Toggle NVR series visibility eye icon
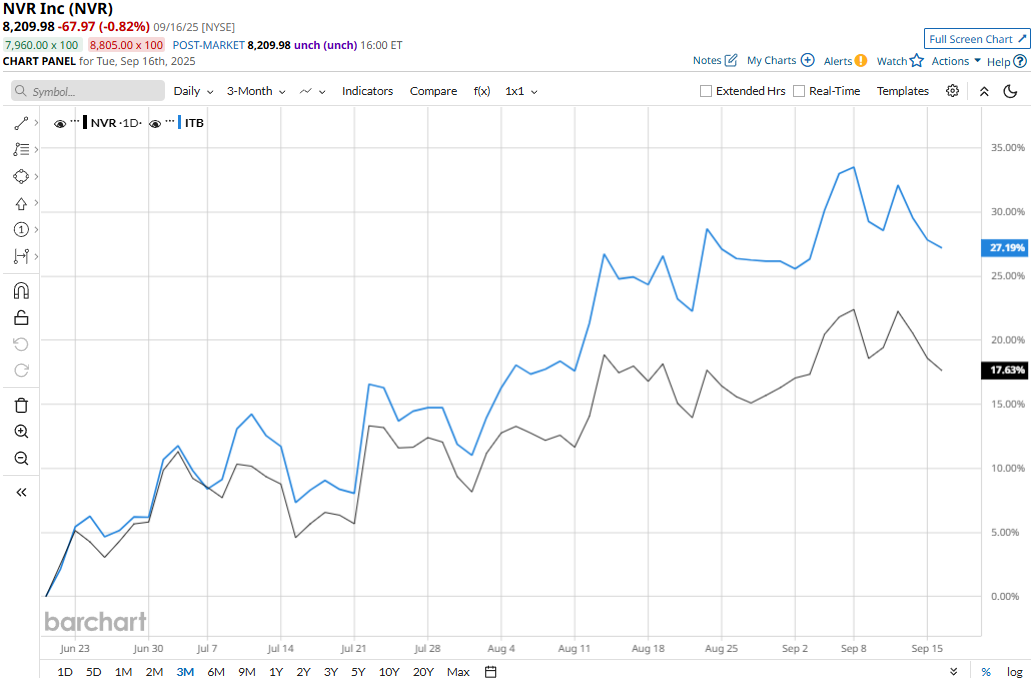Screen dimensions: 1032x678 pyautogui.click(x=60, y=123)
